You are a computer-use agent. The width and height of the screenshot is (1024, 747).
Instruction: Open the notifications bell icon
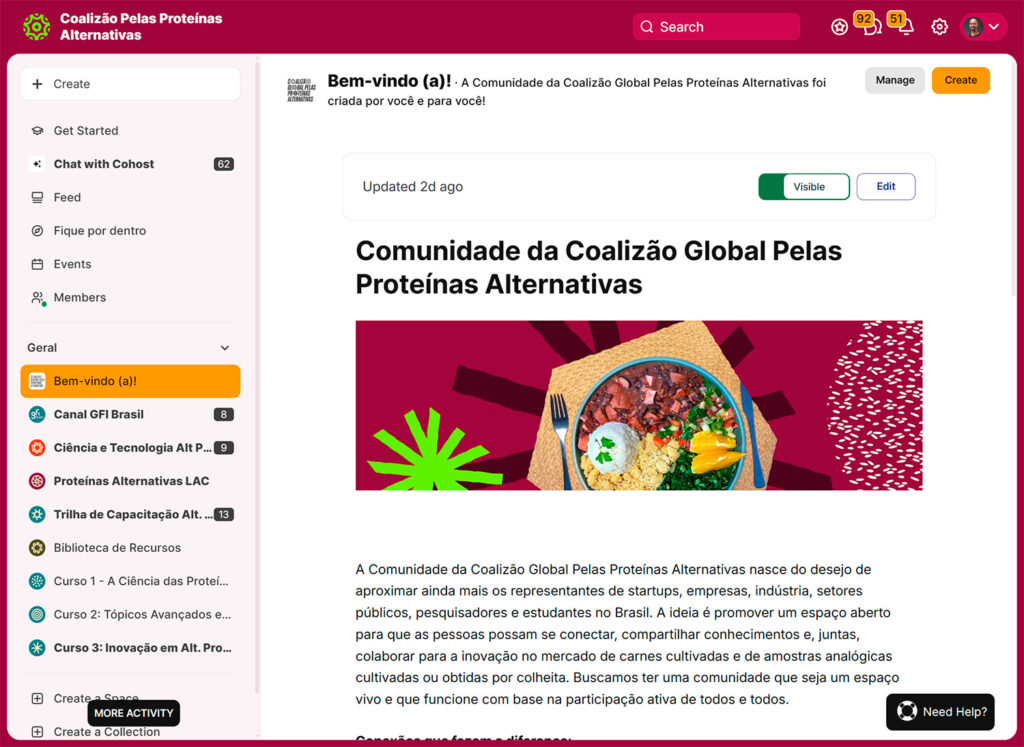(x=906, y=27)
